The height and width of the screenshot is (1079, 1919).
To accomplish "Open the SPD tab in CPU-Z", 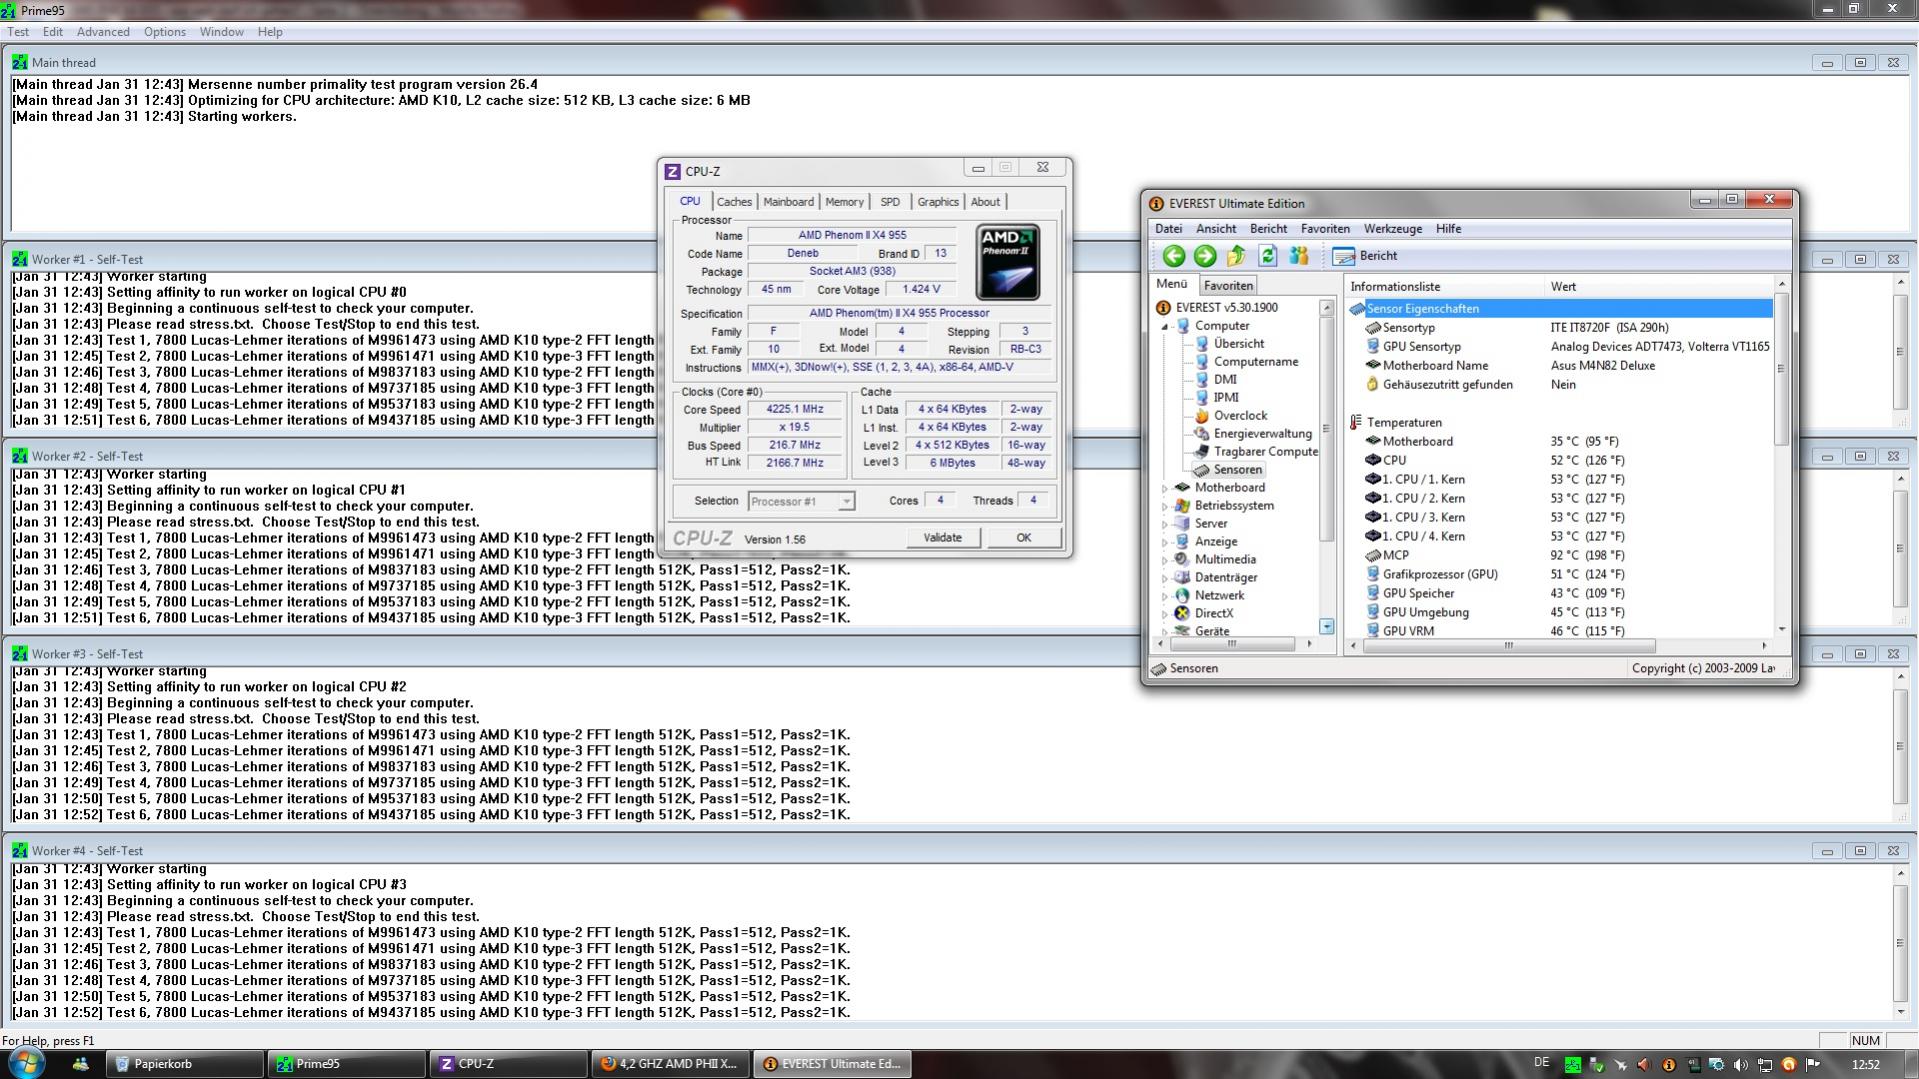I will pos(890,202).
